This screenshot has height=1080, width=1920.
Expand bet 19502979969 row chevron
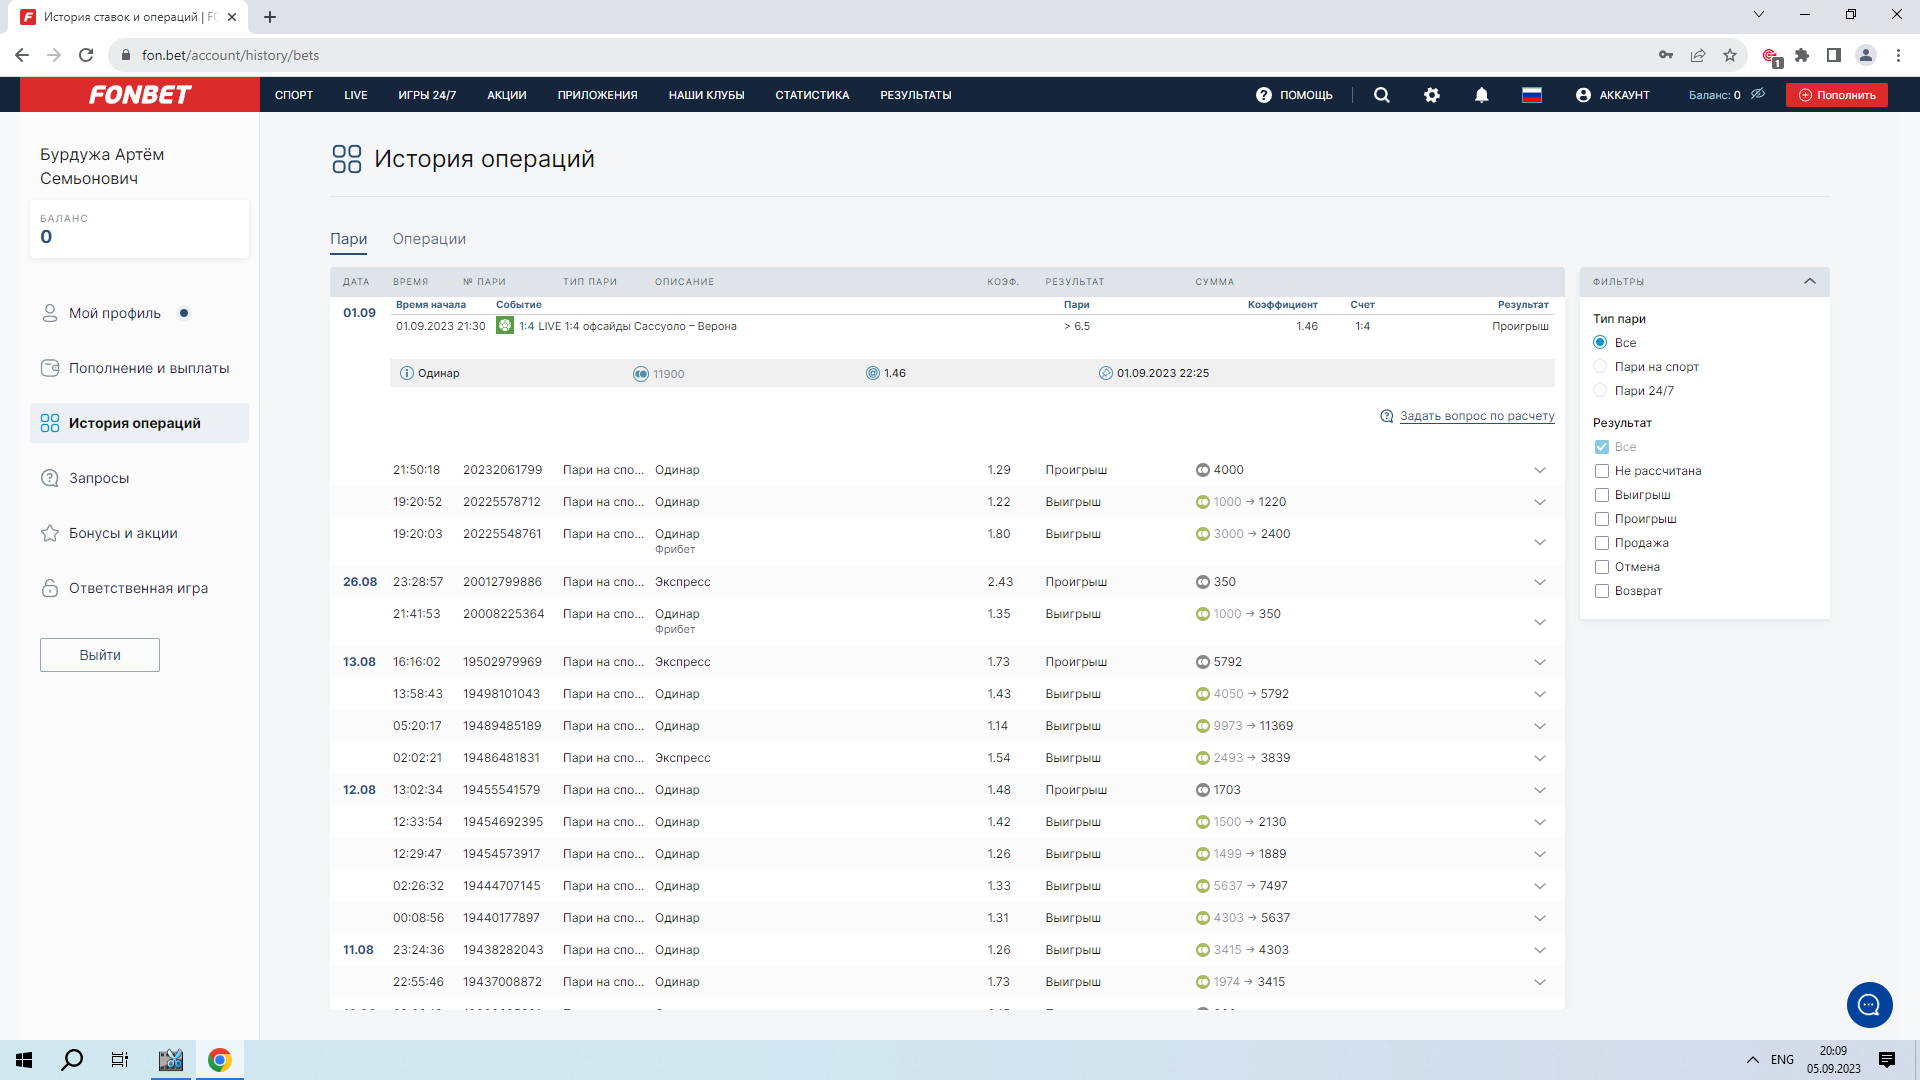(x=1540, y=662)
